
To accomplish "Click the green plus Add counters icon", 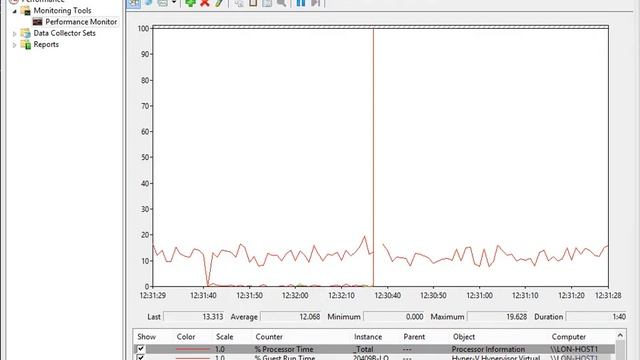I will pos(190,3).
